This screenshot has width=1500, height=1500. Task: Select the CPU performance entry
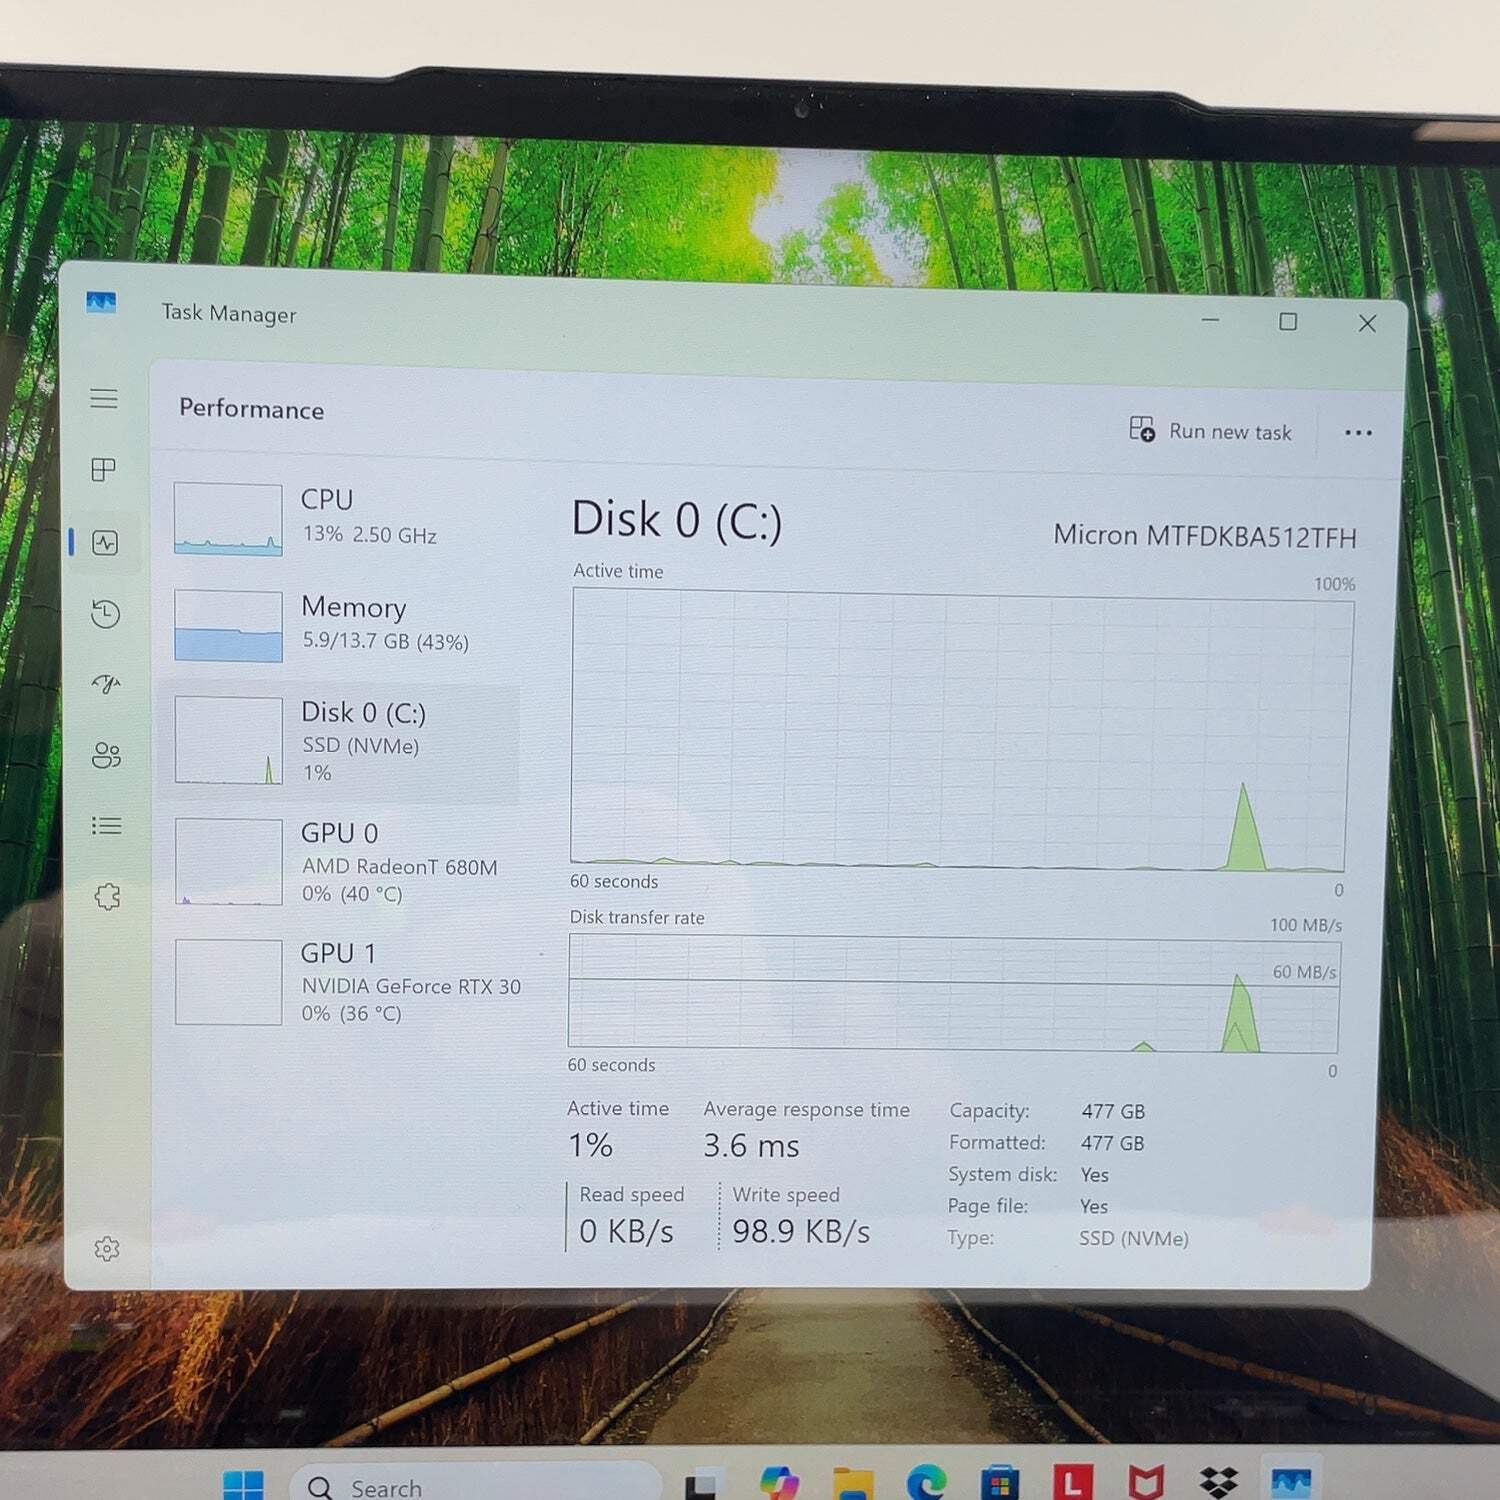pos(340,518)
